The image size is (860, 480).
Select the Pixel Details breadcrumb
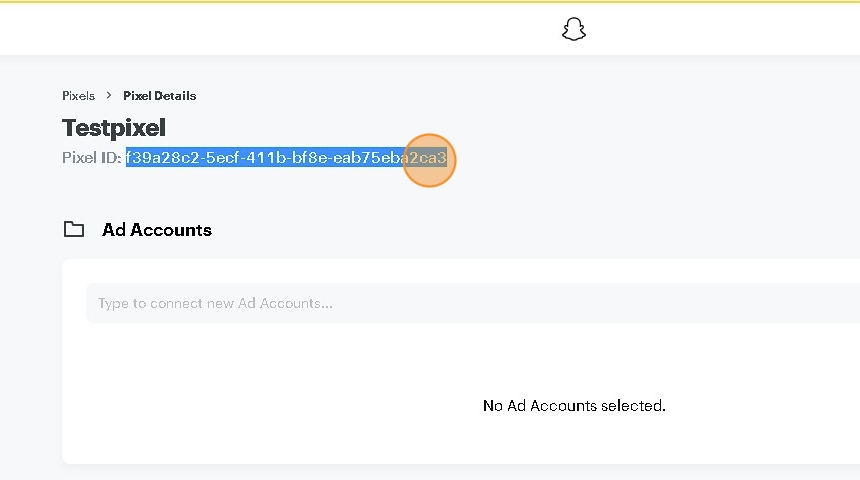160,95
